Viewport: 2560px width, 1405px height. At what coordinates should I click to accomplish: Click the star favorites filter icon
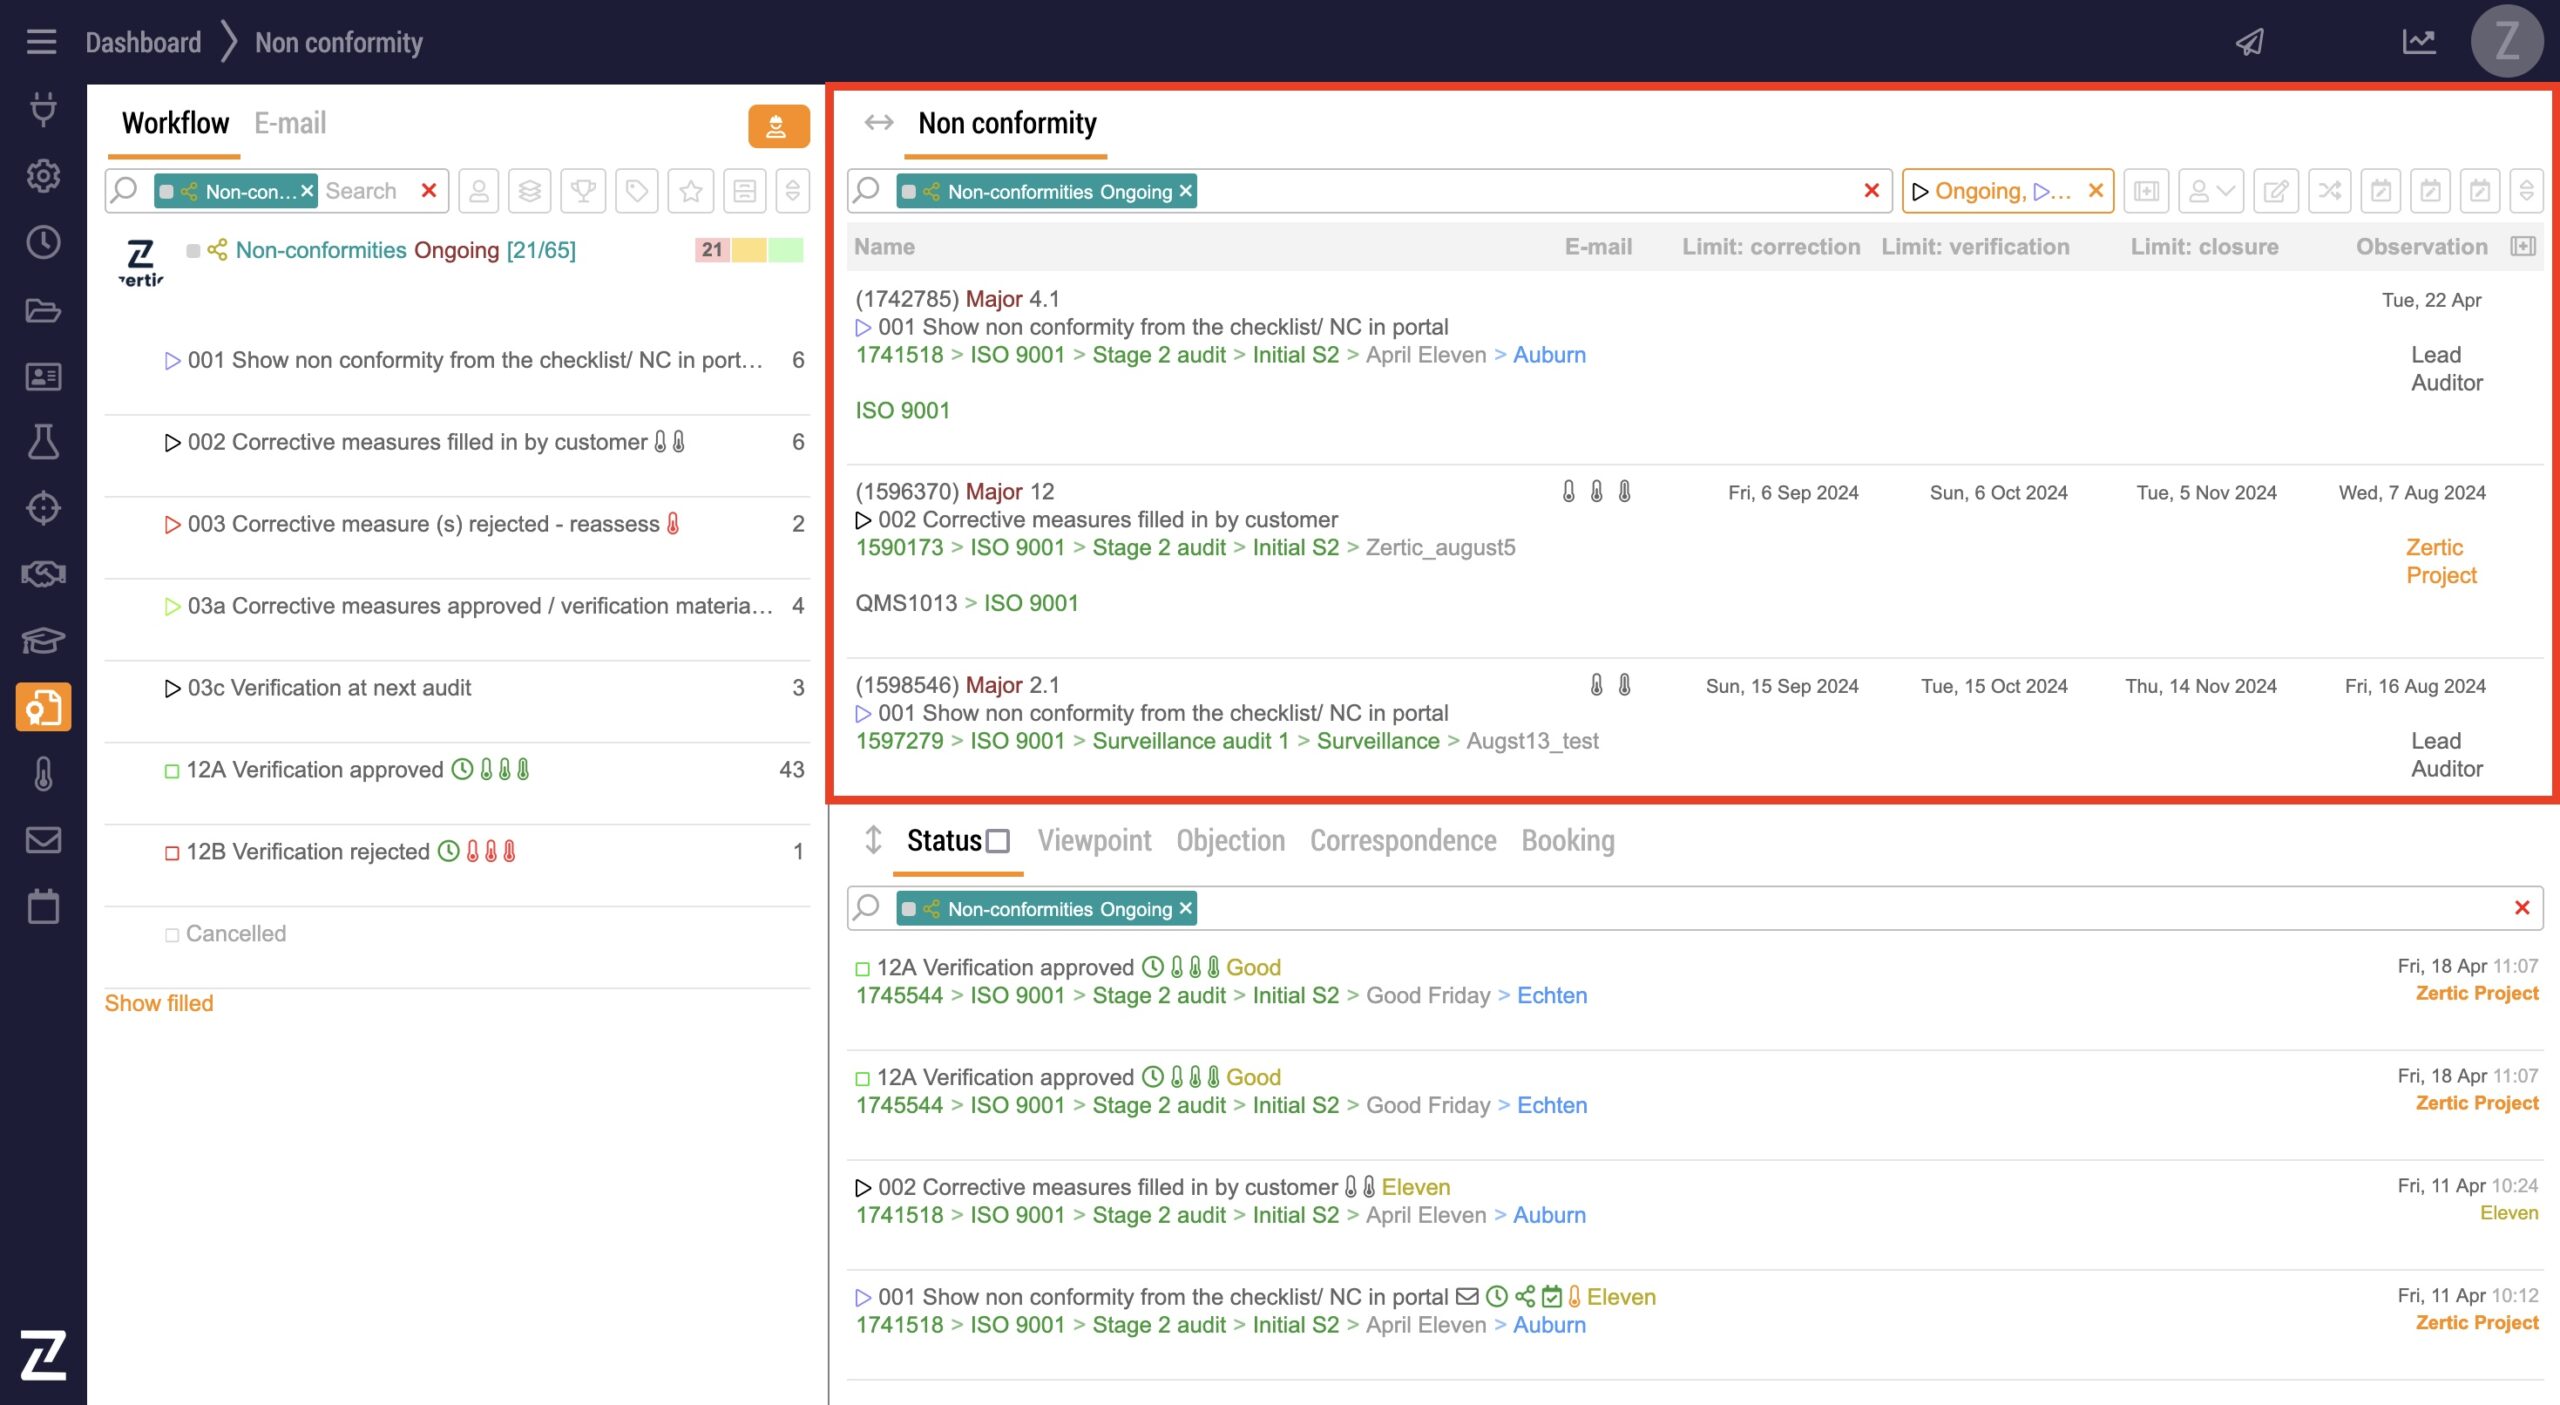coord(690,191)
